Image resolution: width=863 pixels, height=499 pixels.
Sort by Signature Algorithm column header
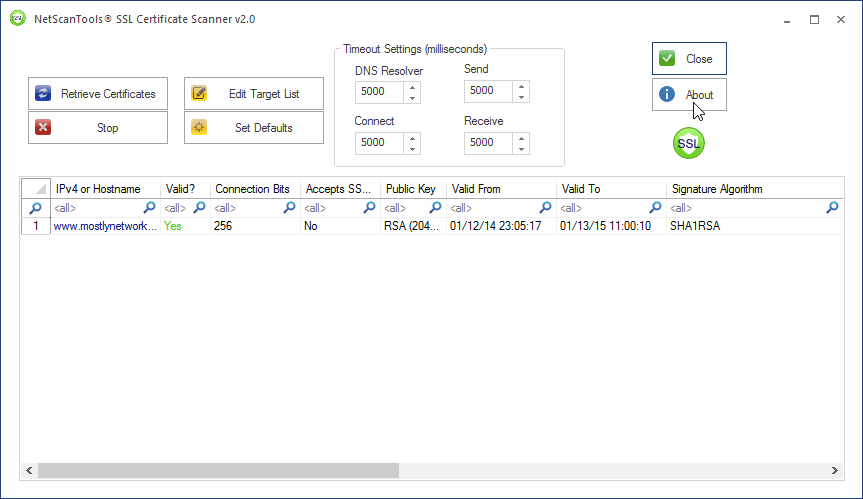(x=755, y=189)
